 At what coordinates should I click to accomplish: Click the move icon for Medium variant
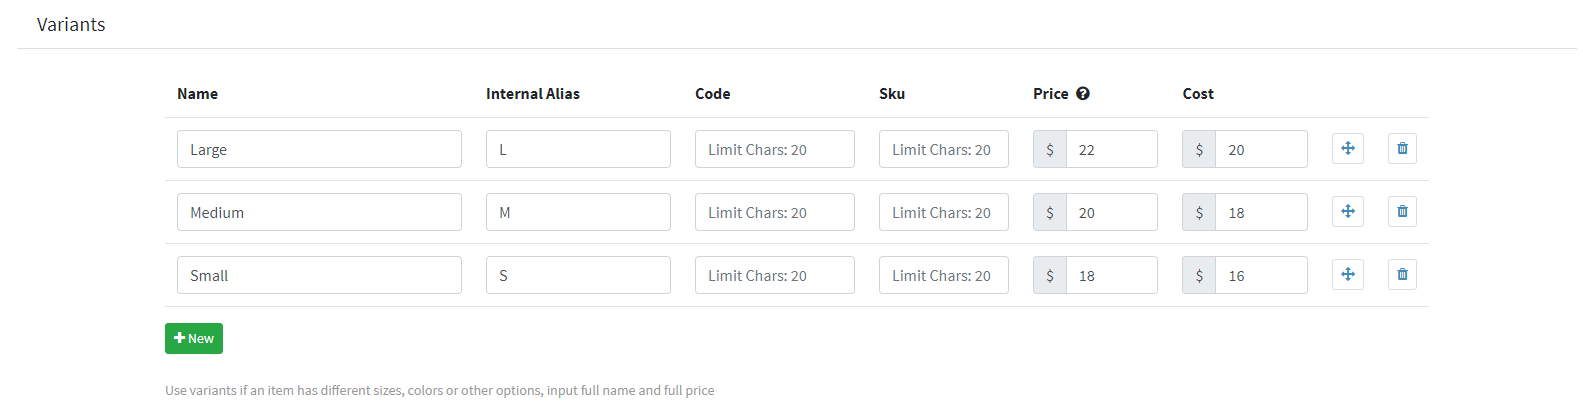(x=1347, y=212)
